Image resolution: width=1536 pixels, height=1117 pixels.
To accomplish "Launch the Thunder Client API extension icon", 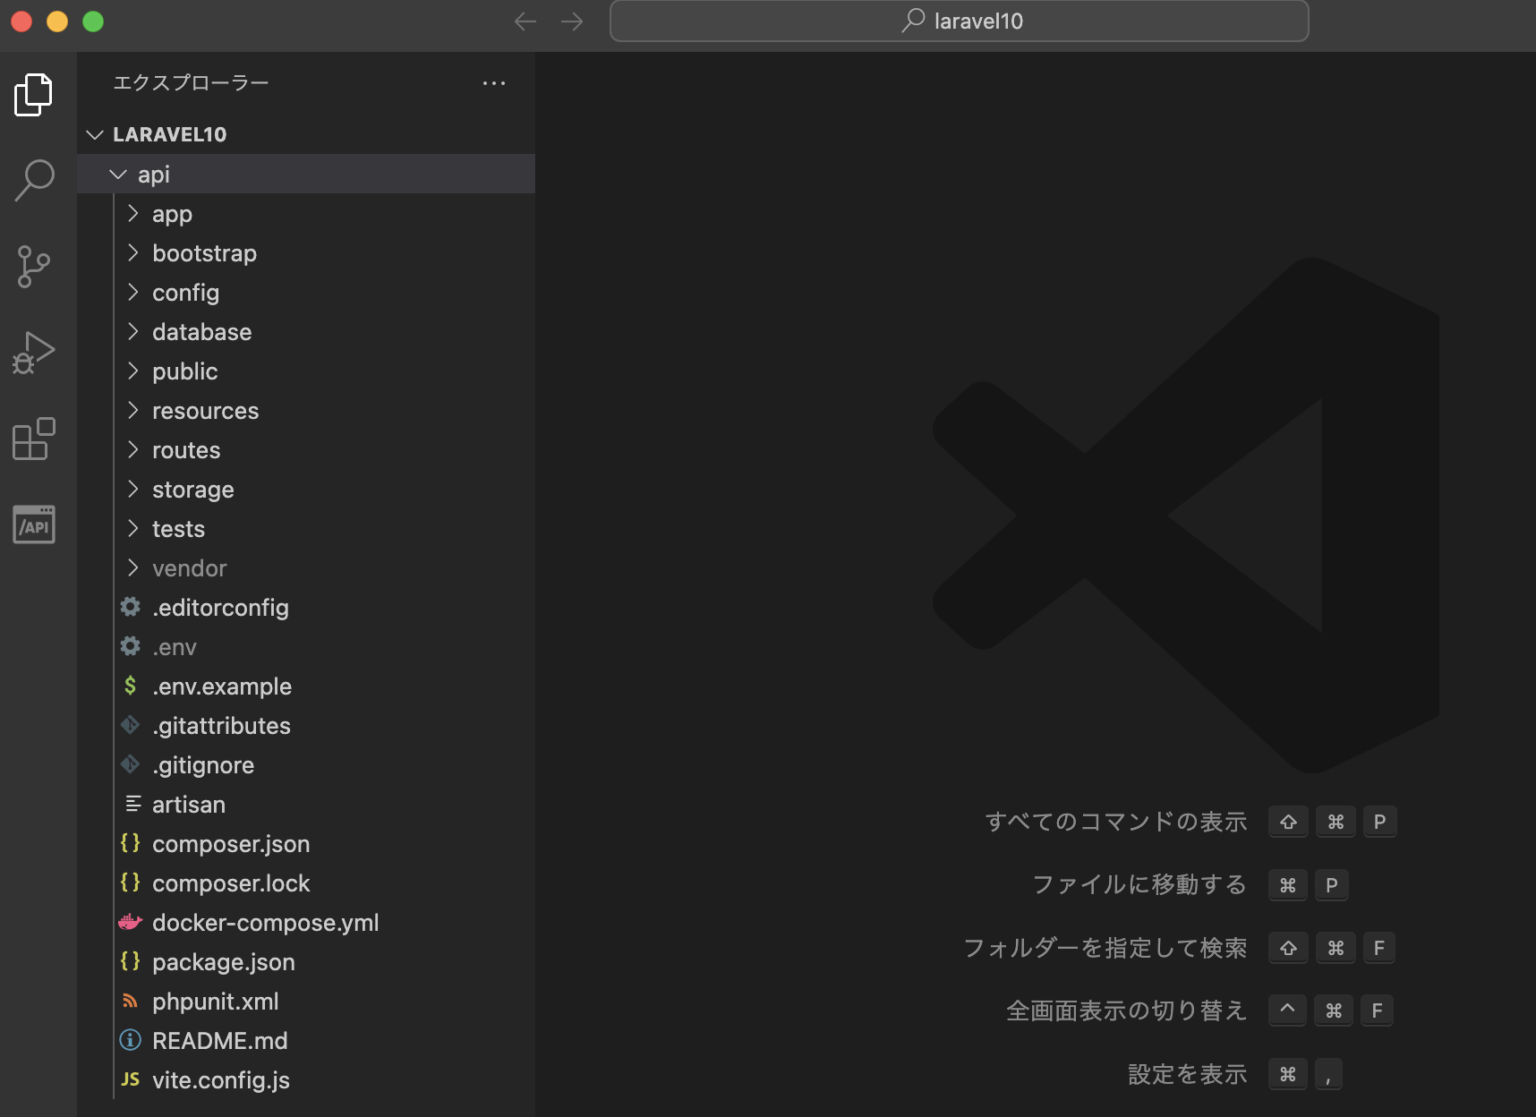I will tap(34, 524).
